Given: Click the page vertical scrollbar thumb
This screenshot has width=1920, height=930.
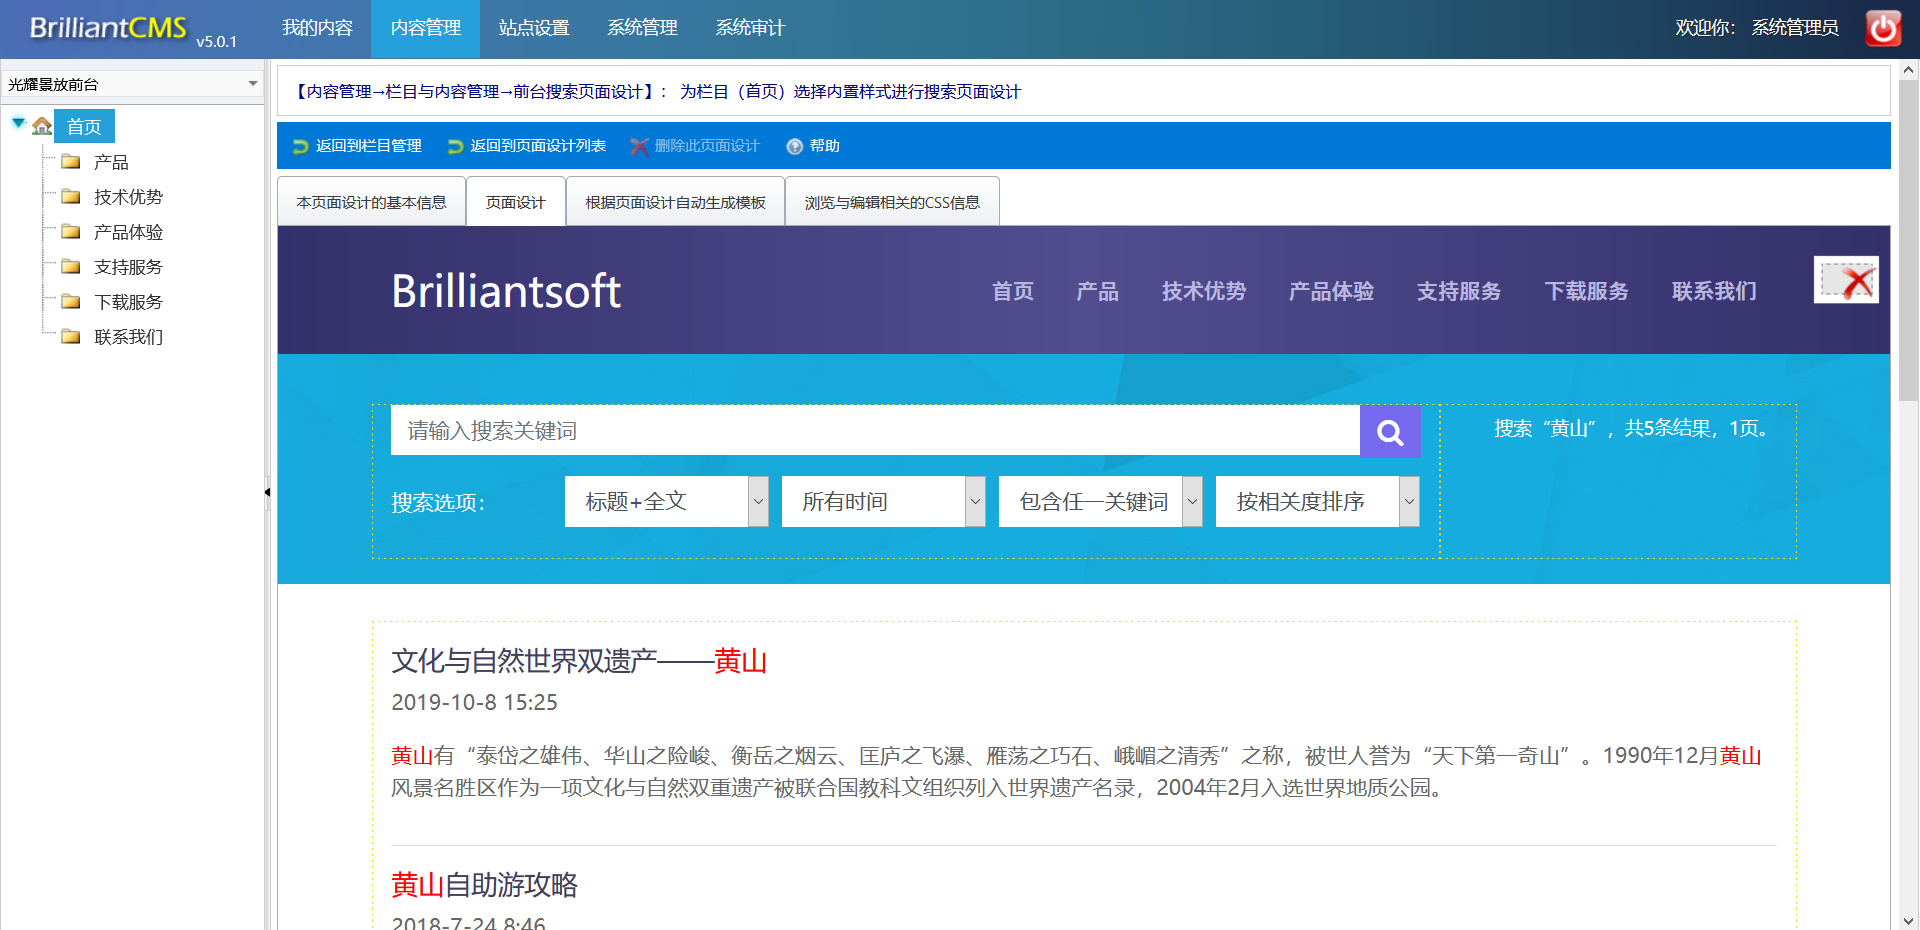Looking at the screenshot, I should [1908, 240].
